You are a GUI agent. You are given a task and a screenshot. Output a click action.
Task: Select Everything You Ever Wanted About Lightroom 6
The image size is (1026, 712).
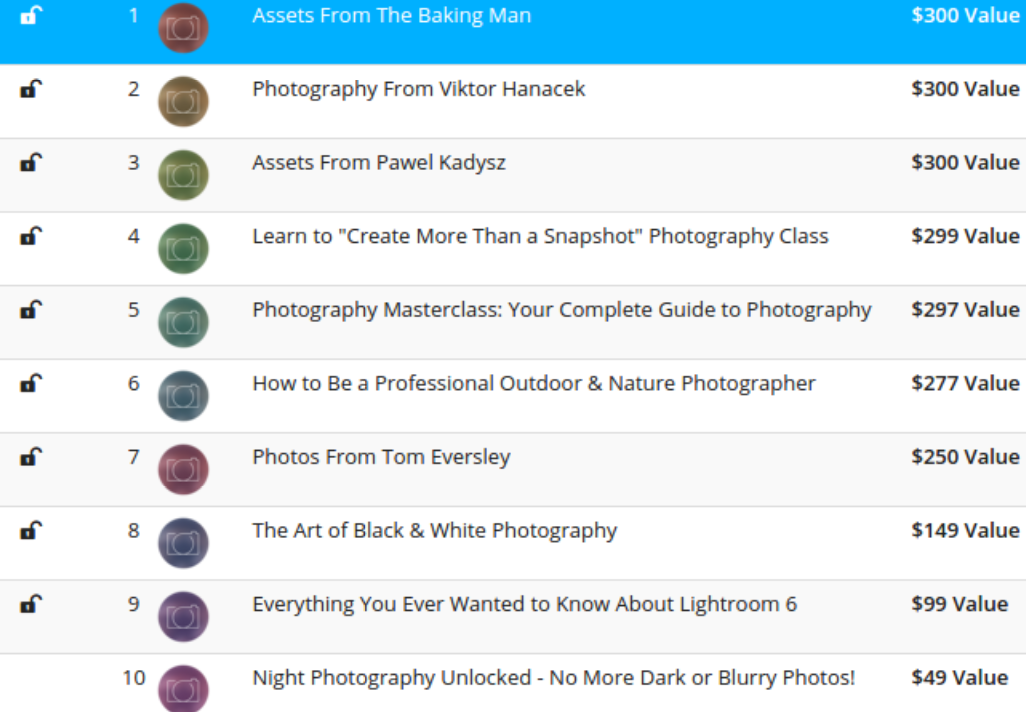524,605
